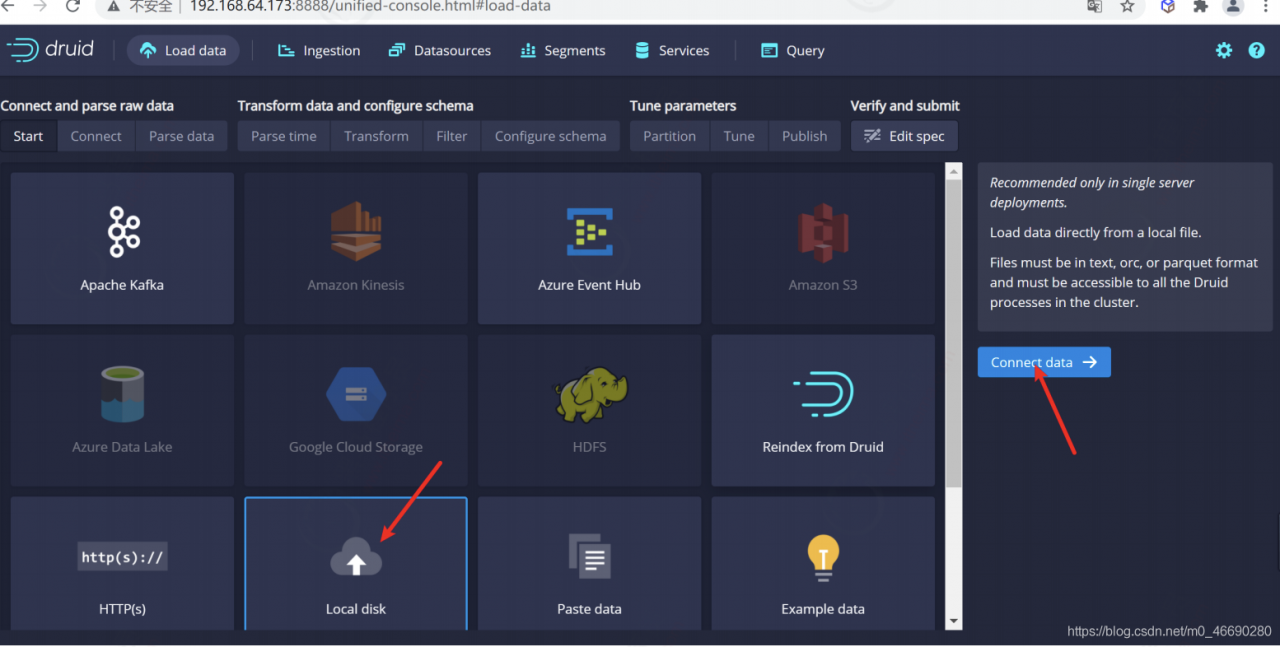This screenshot has width=1280, height=647.
Task: Click the Connect data button
Action: click(x=1044, y=362)
